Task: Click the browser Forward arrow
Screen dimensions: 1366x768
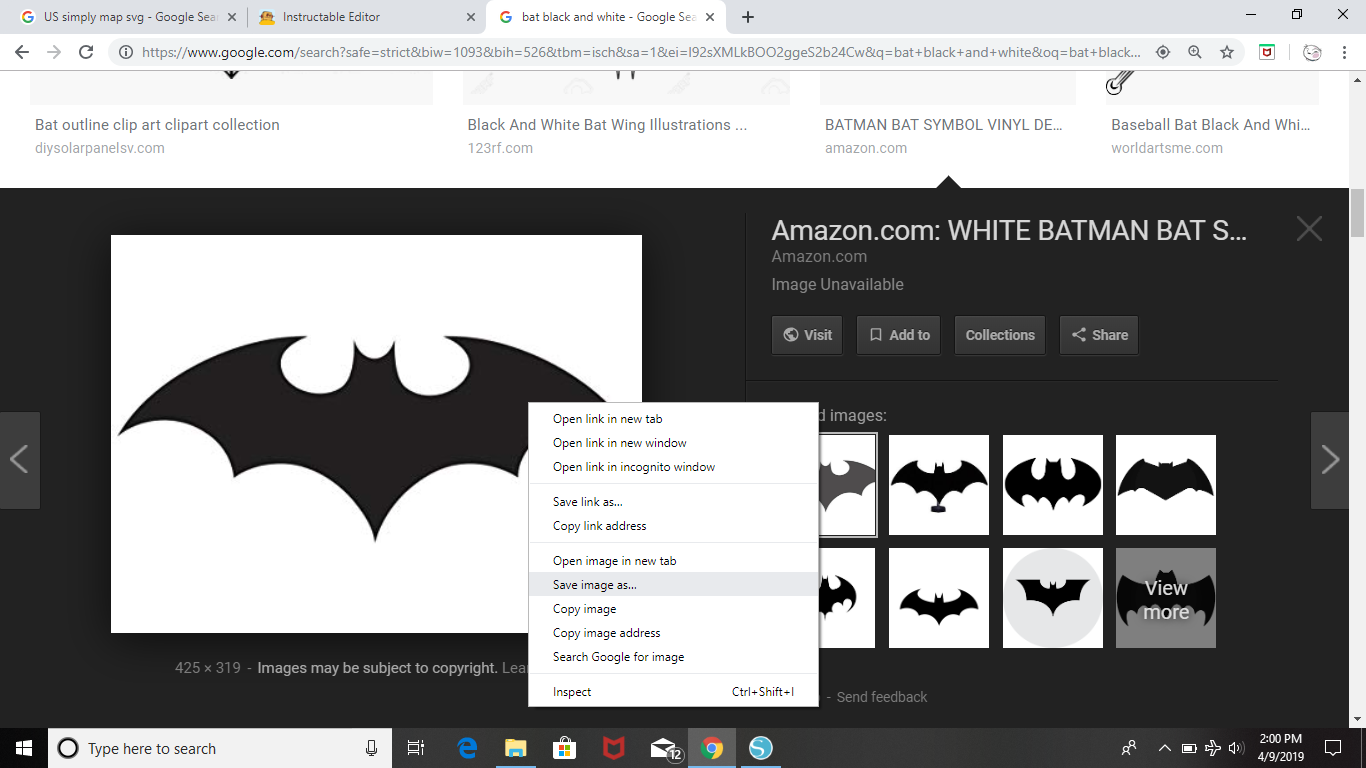Action: click(x=54, y=52)
